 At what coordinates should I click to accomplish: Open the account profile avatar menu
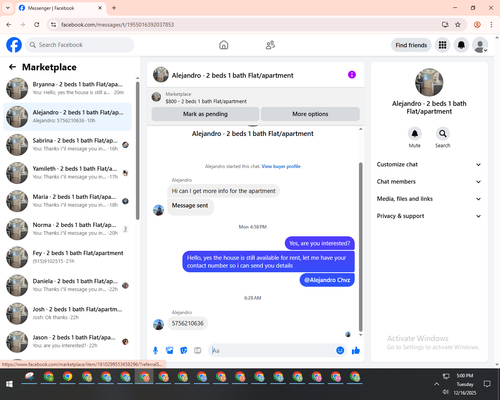pyautogui.click(x=480, y=45)
